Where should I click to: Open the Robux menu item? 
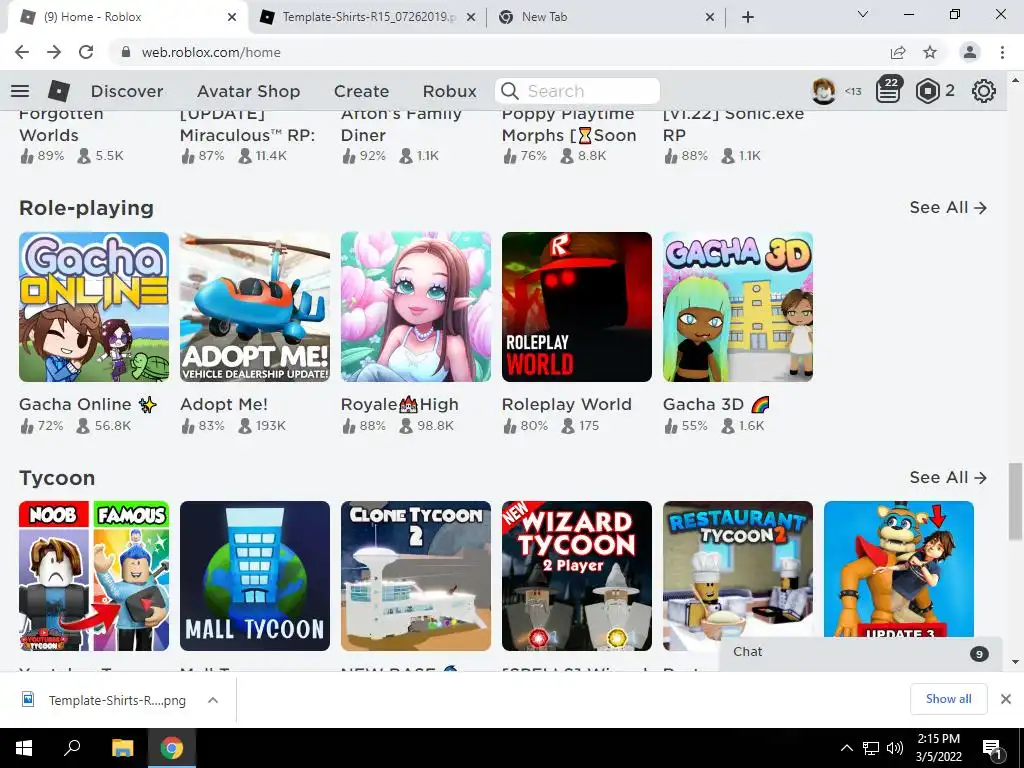click(x=449, y=91)
